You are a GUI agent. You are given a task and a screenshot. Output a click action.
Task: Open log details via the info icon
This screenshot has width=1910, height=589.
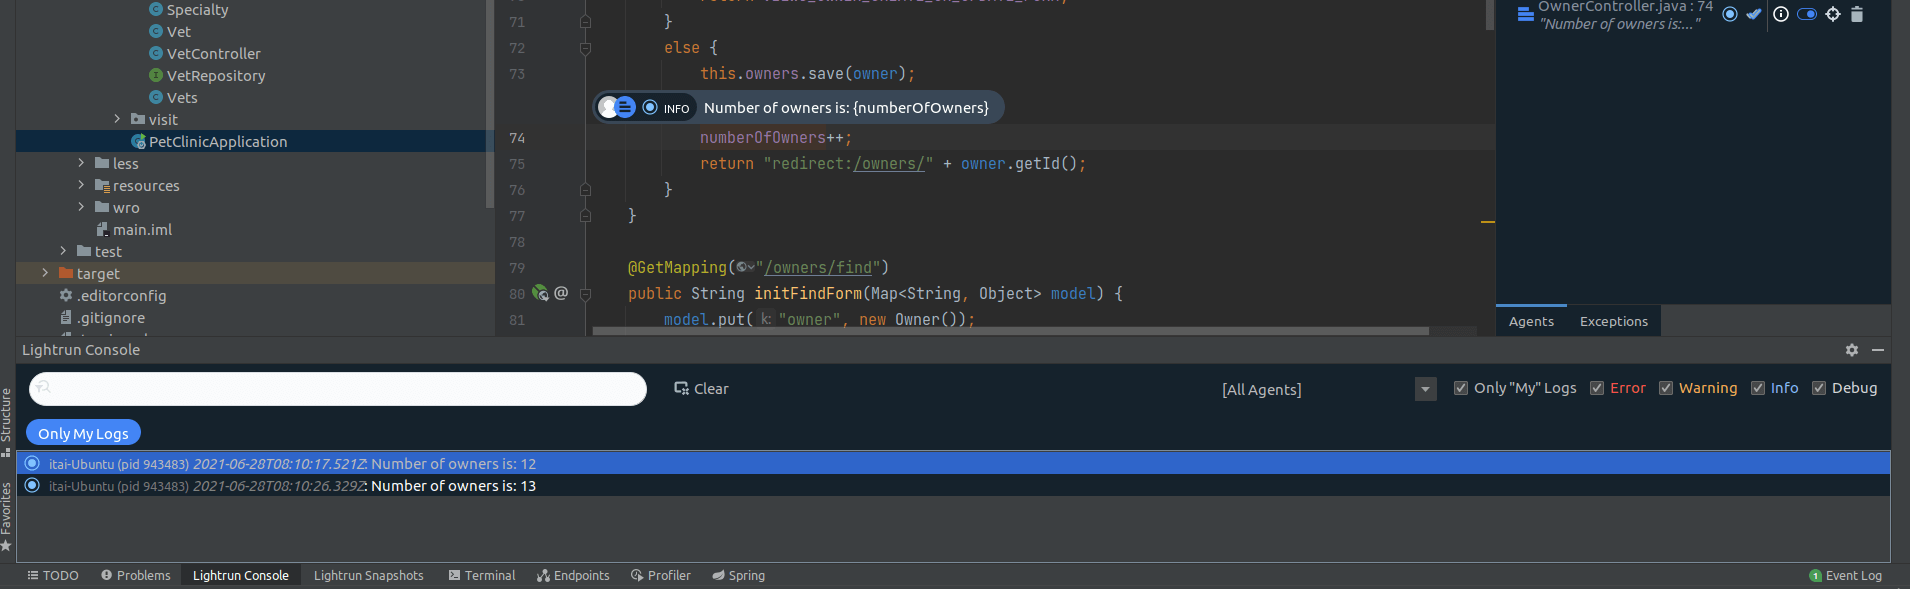click(x=1781, y=14)
